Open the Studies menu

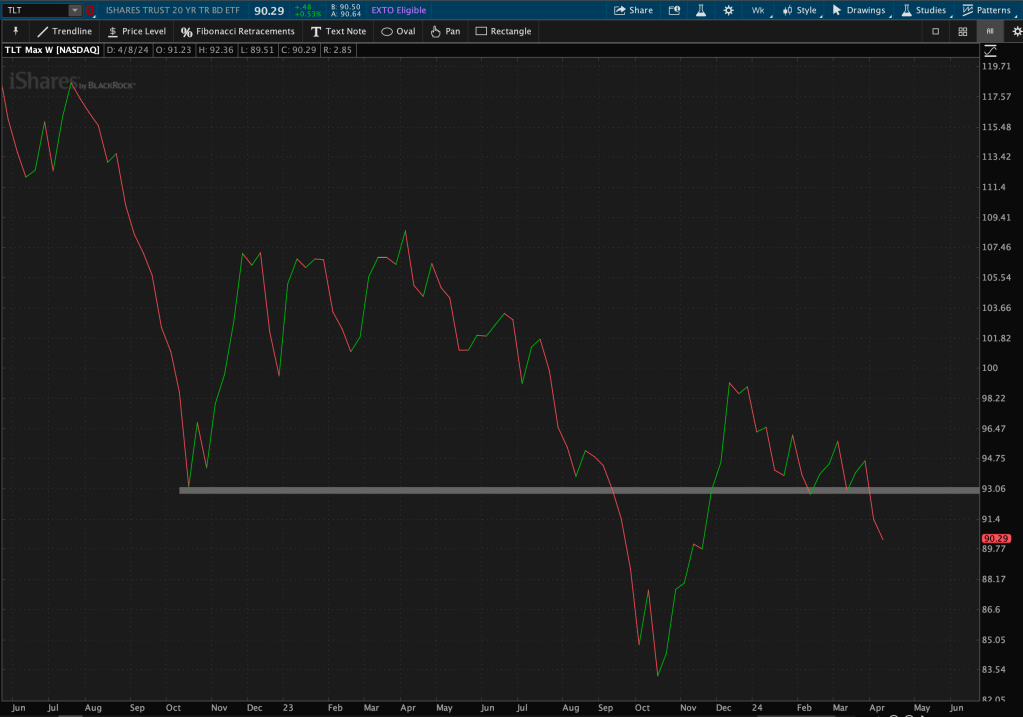tap(923, 10)
